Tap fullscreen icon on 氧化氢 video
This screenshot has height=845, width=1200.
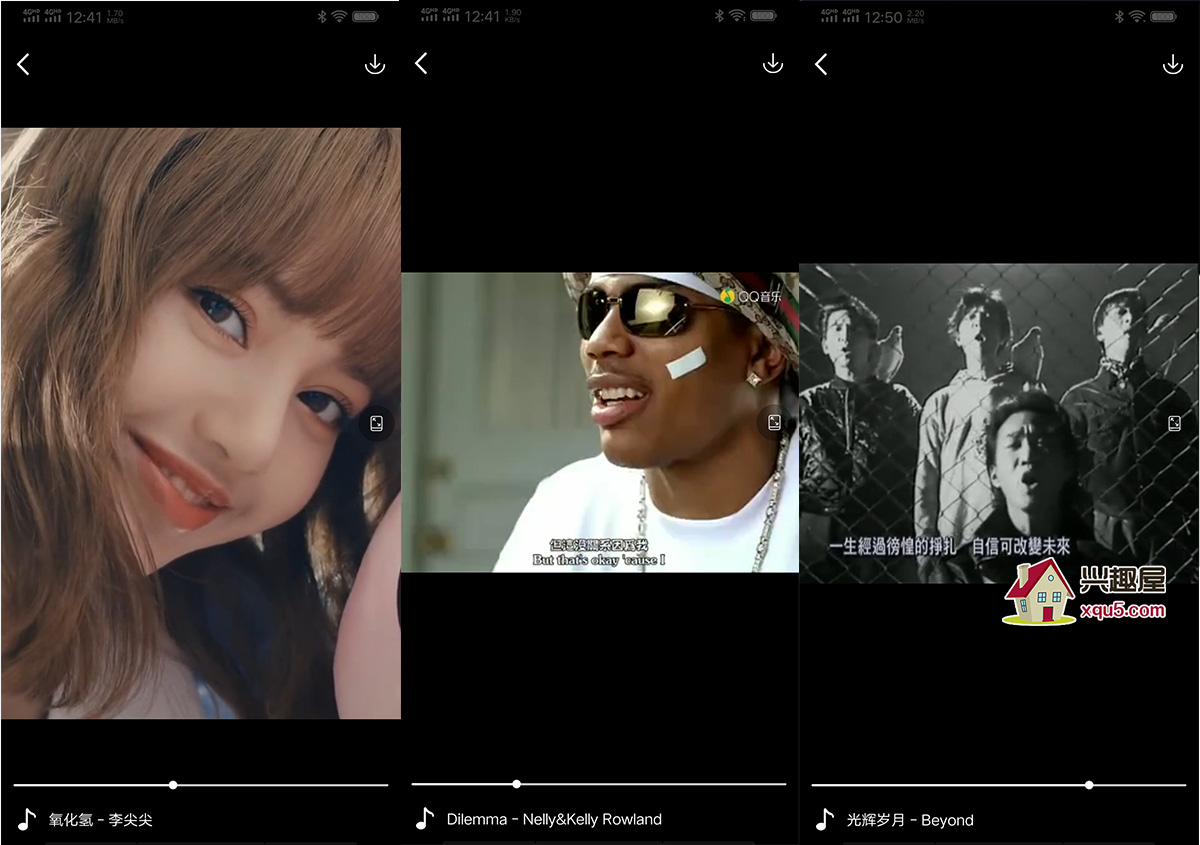(376, 423)
